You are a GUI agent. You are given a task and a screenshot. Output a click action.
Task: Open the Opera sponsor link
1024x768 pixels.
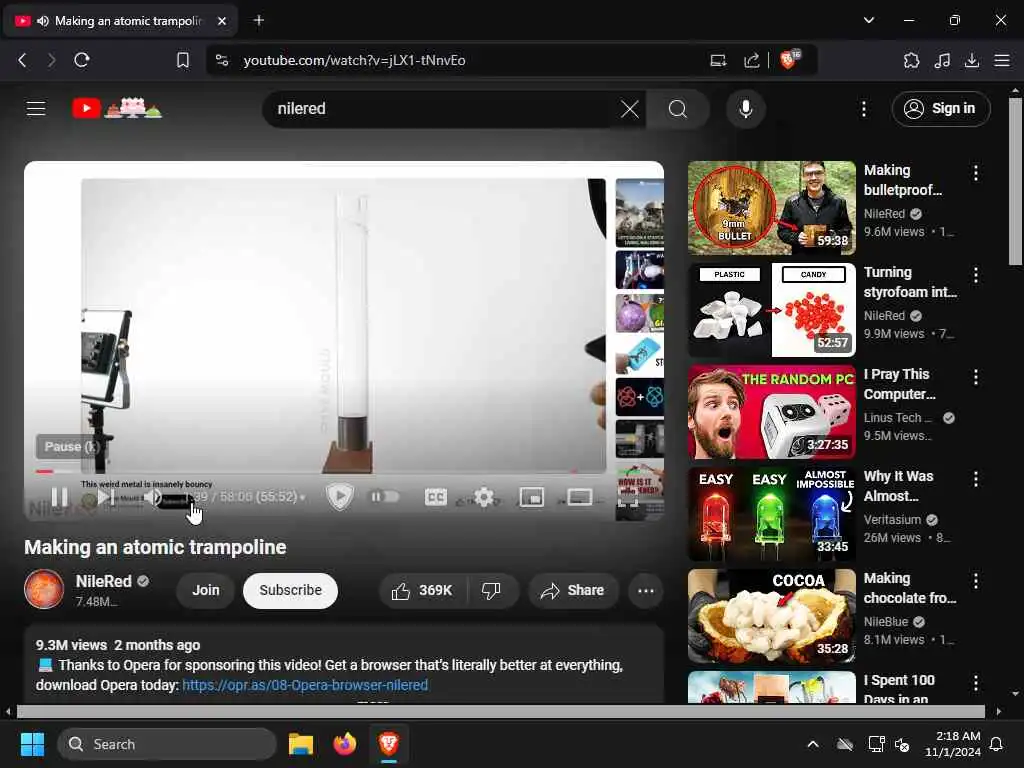[305, 685]
